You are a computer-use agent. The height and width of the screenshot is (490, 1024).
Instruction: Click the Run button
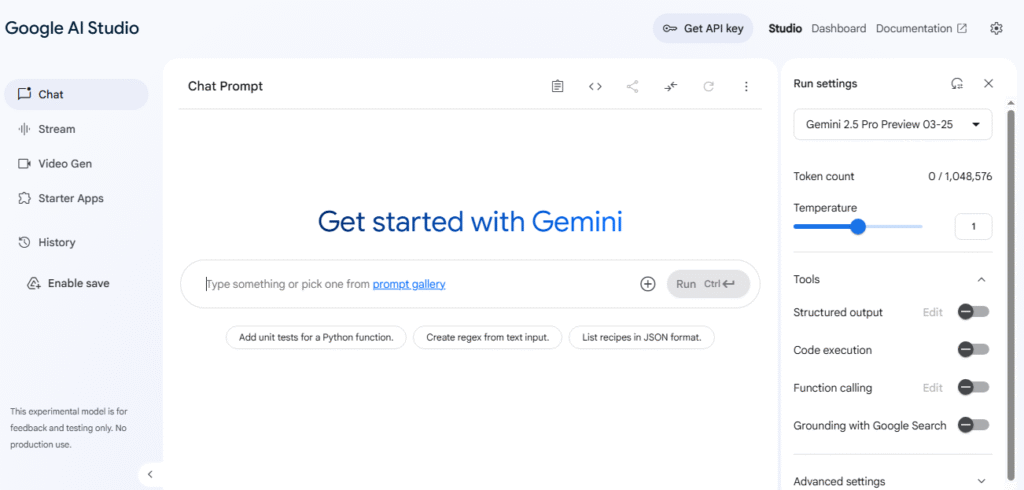(708, 284)
